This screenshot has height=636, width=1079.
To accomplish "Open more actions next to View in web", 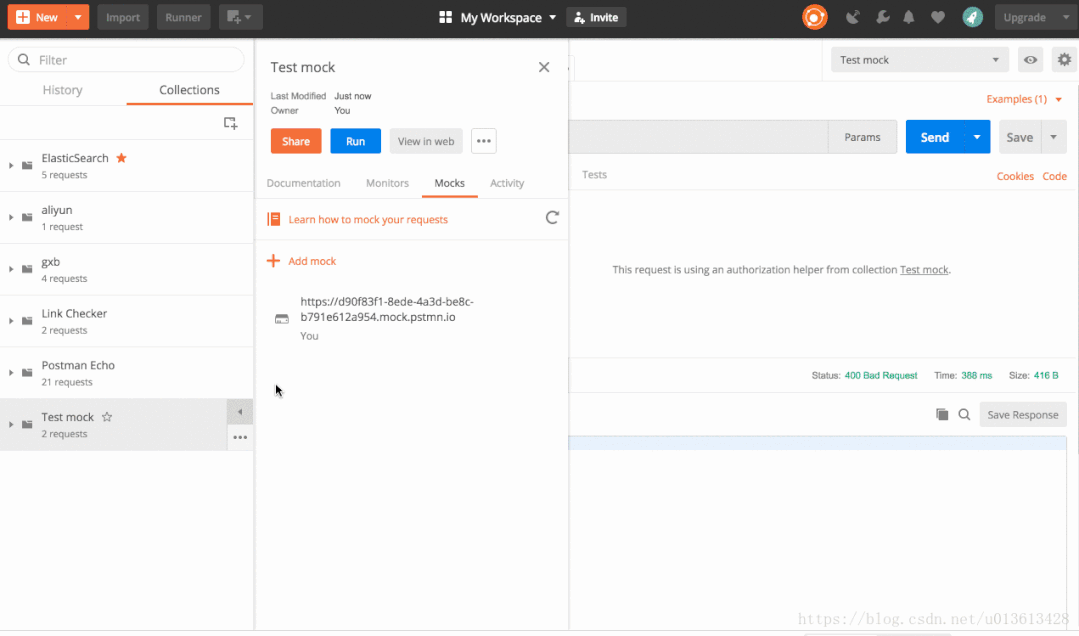I will (x=484, y=141).
